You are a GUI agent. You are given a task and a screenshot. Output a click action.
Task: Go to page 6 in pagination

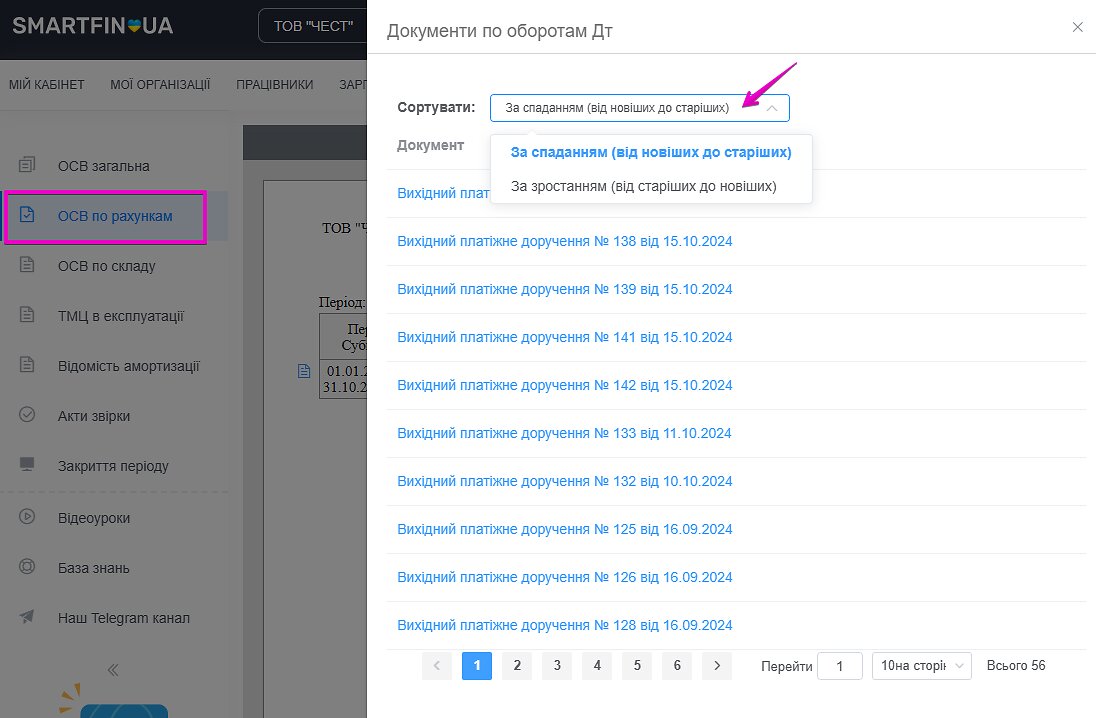[x=677, y=666]
